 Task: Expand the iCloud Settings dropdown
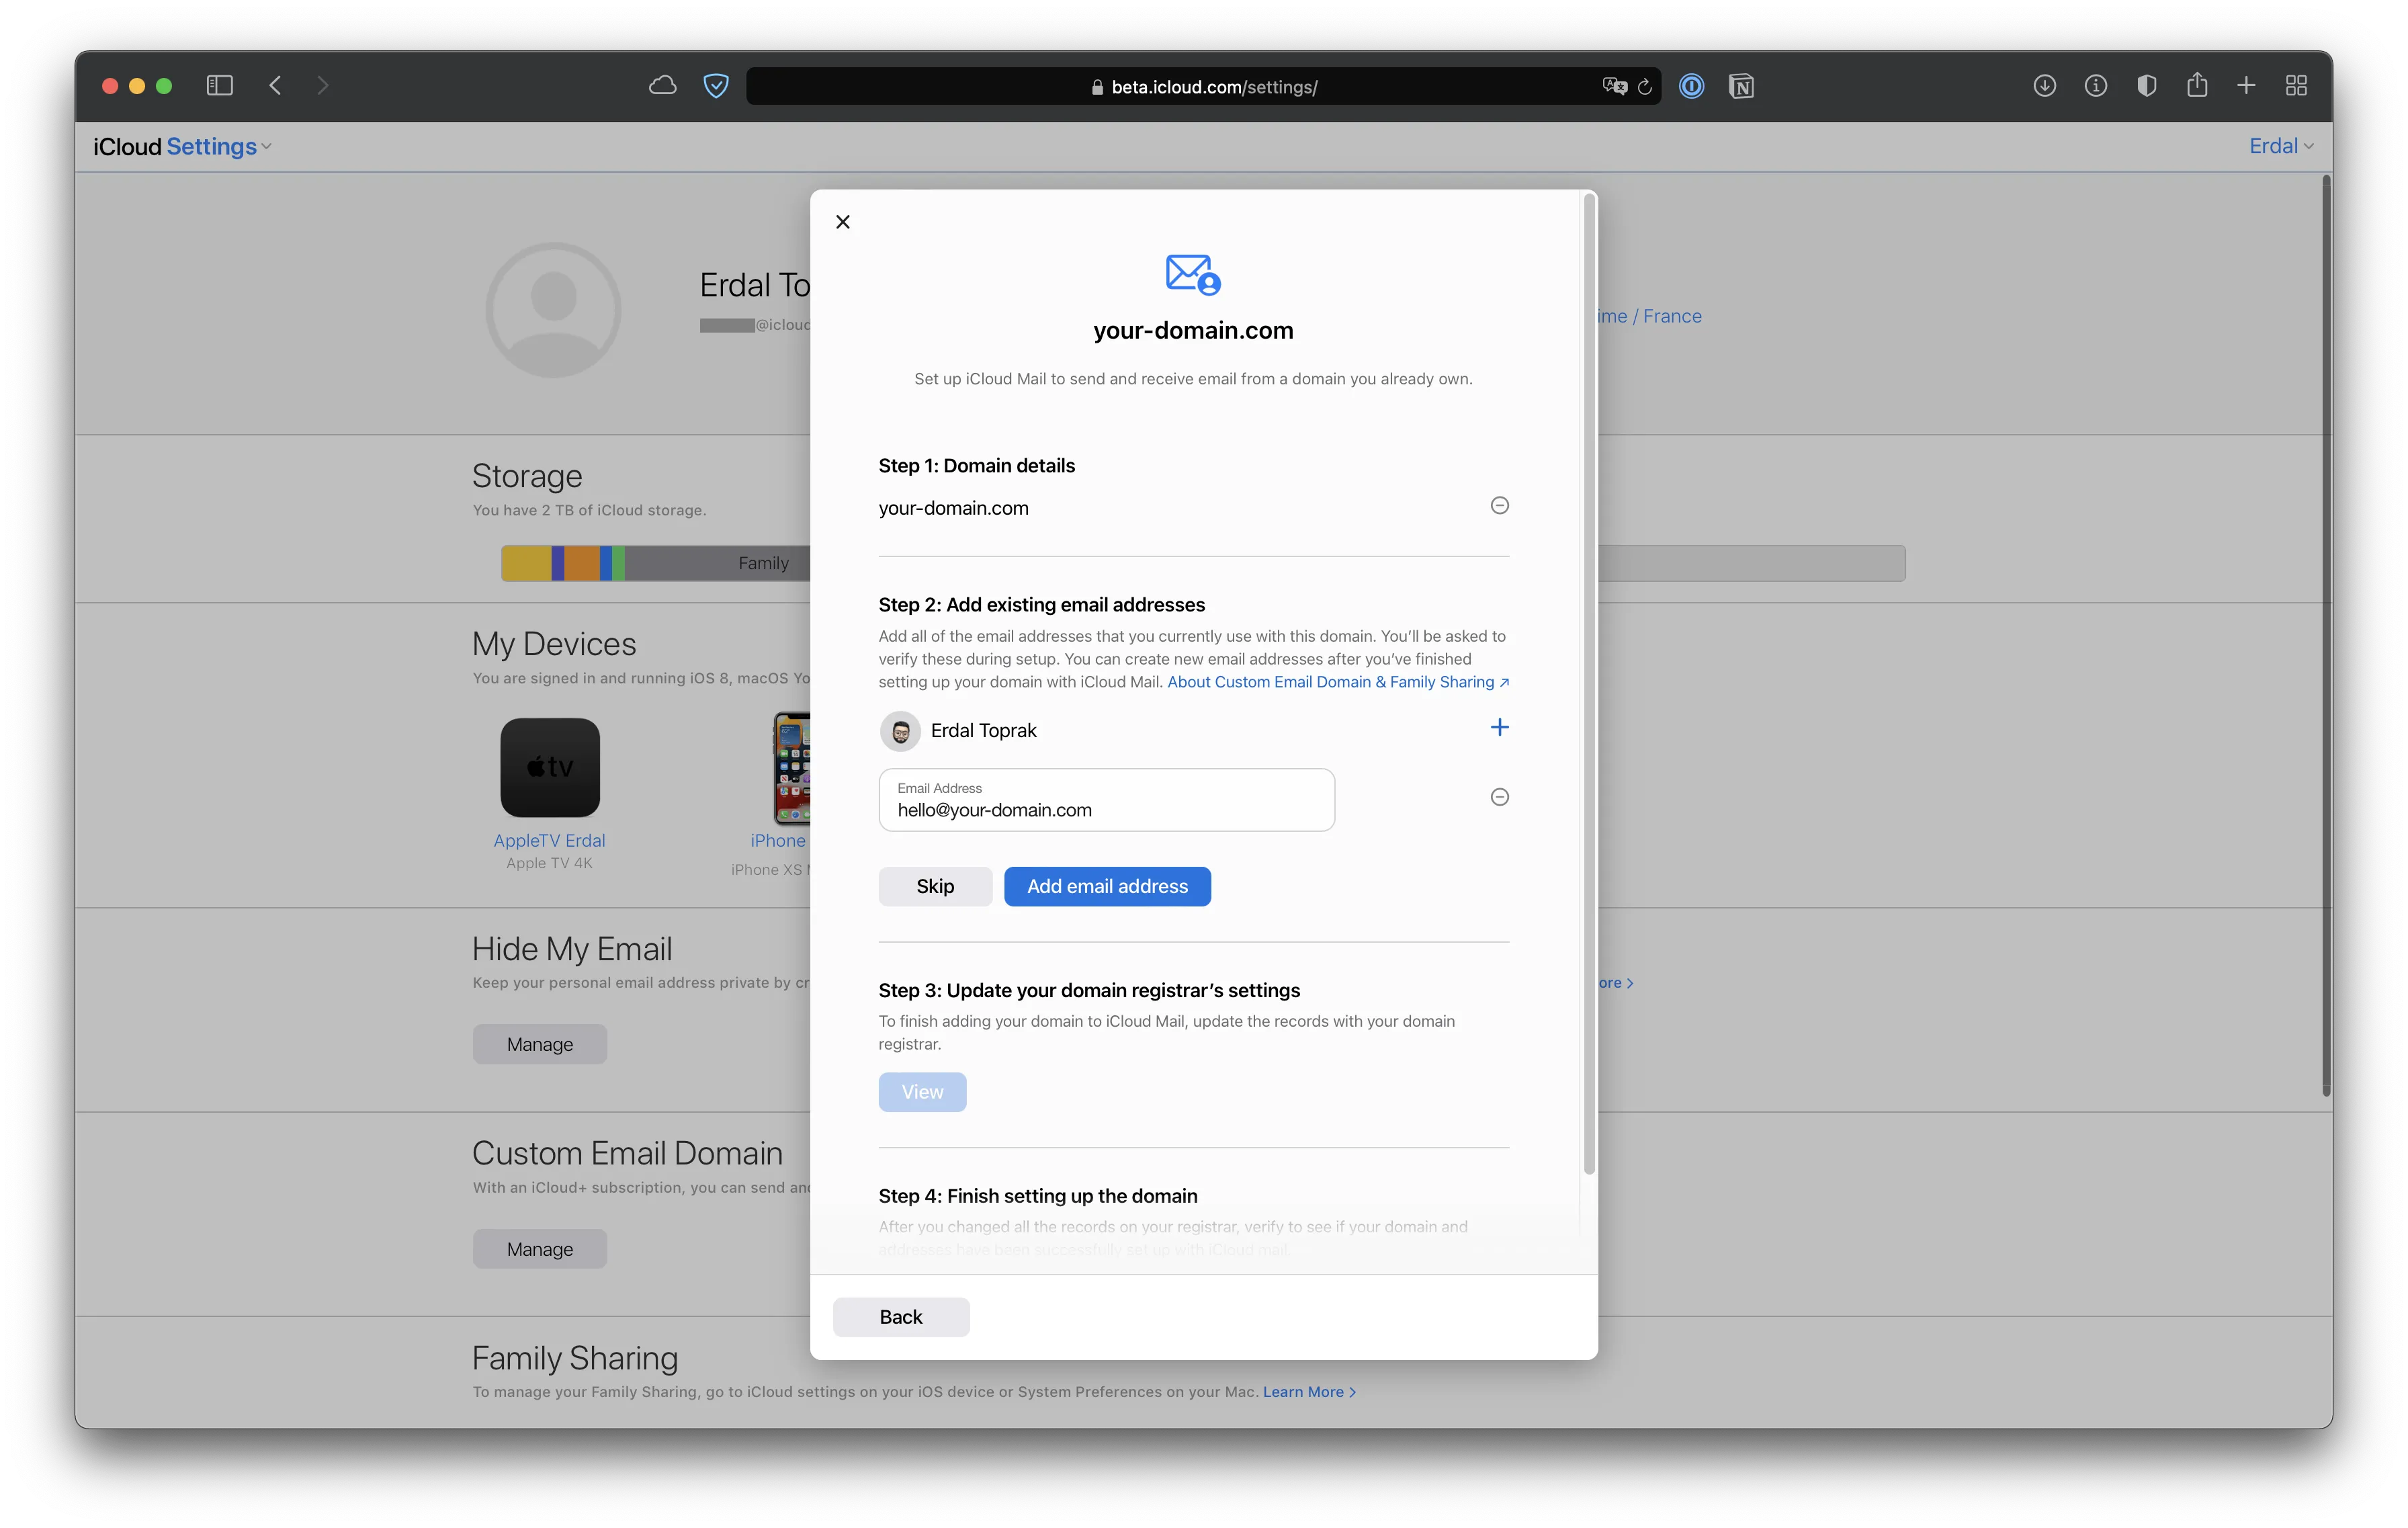tap(264, 146)
